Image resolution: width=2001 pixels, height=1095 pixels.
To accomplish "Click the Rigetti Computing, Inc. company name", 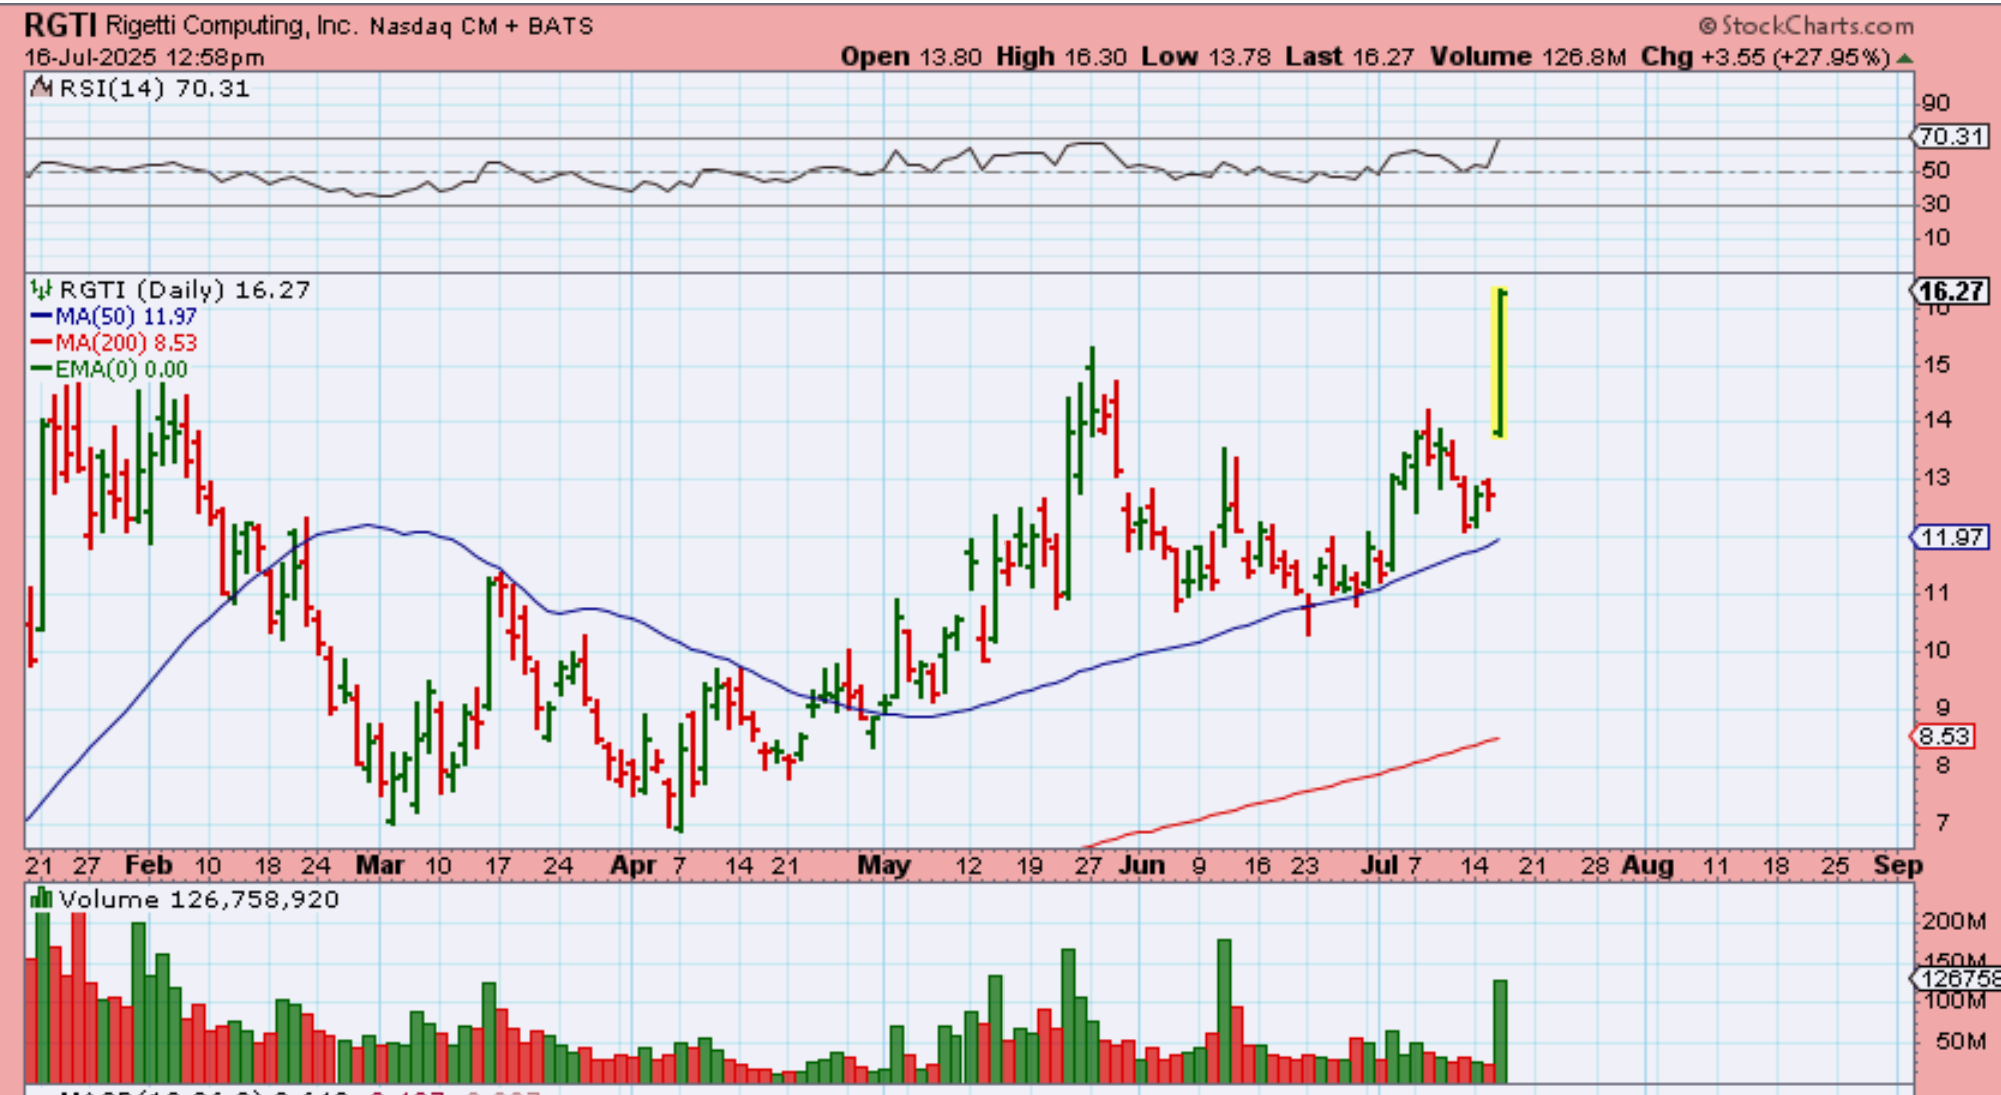I will [231, 25].
